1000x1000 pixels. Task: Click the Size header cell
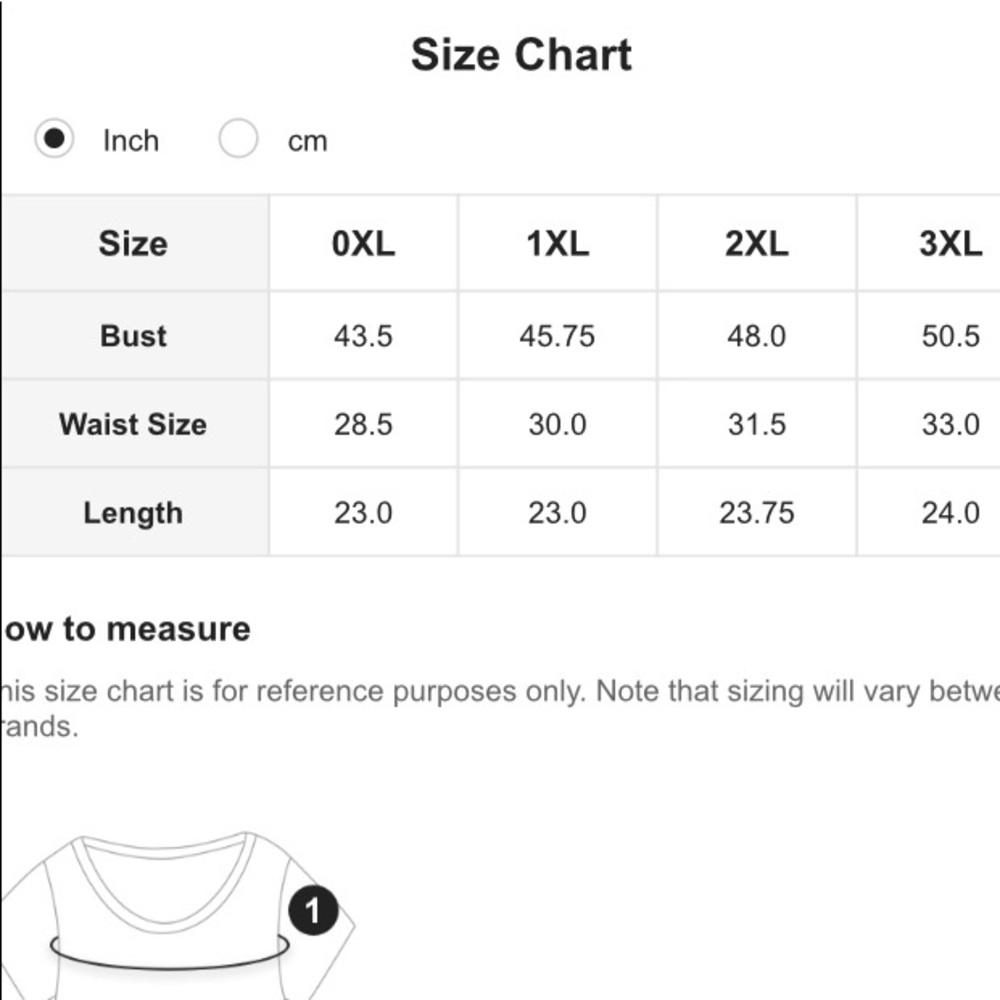(134, 243)
